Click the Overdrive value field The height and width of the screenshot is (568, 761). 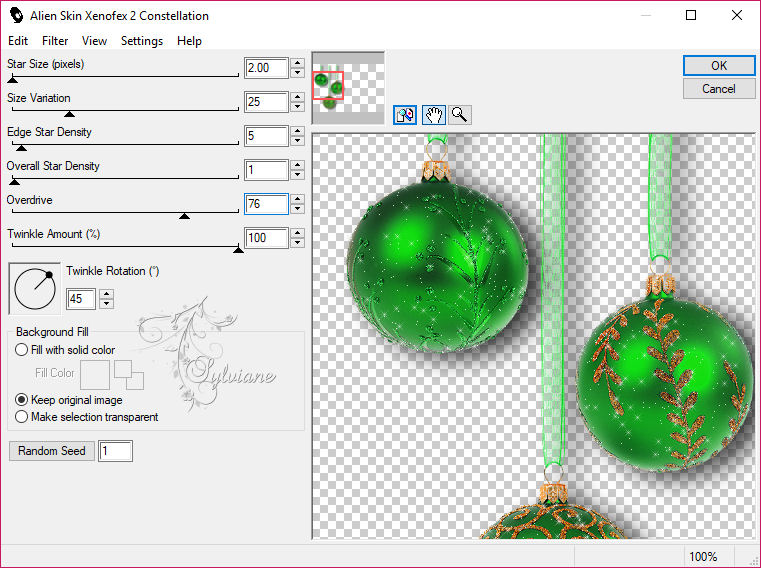coord(266,204)
